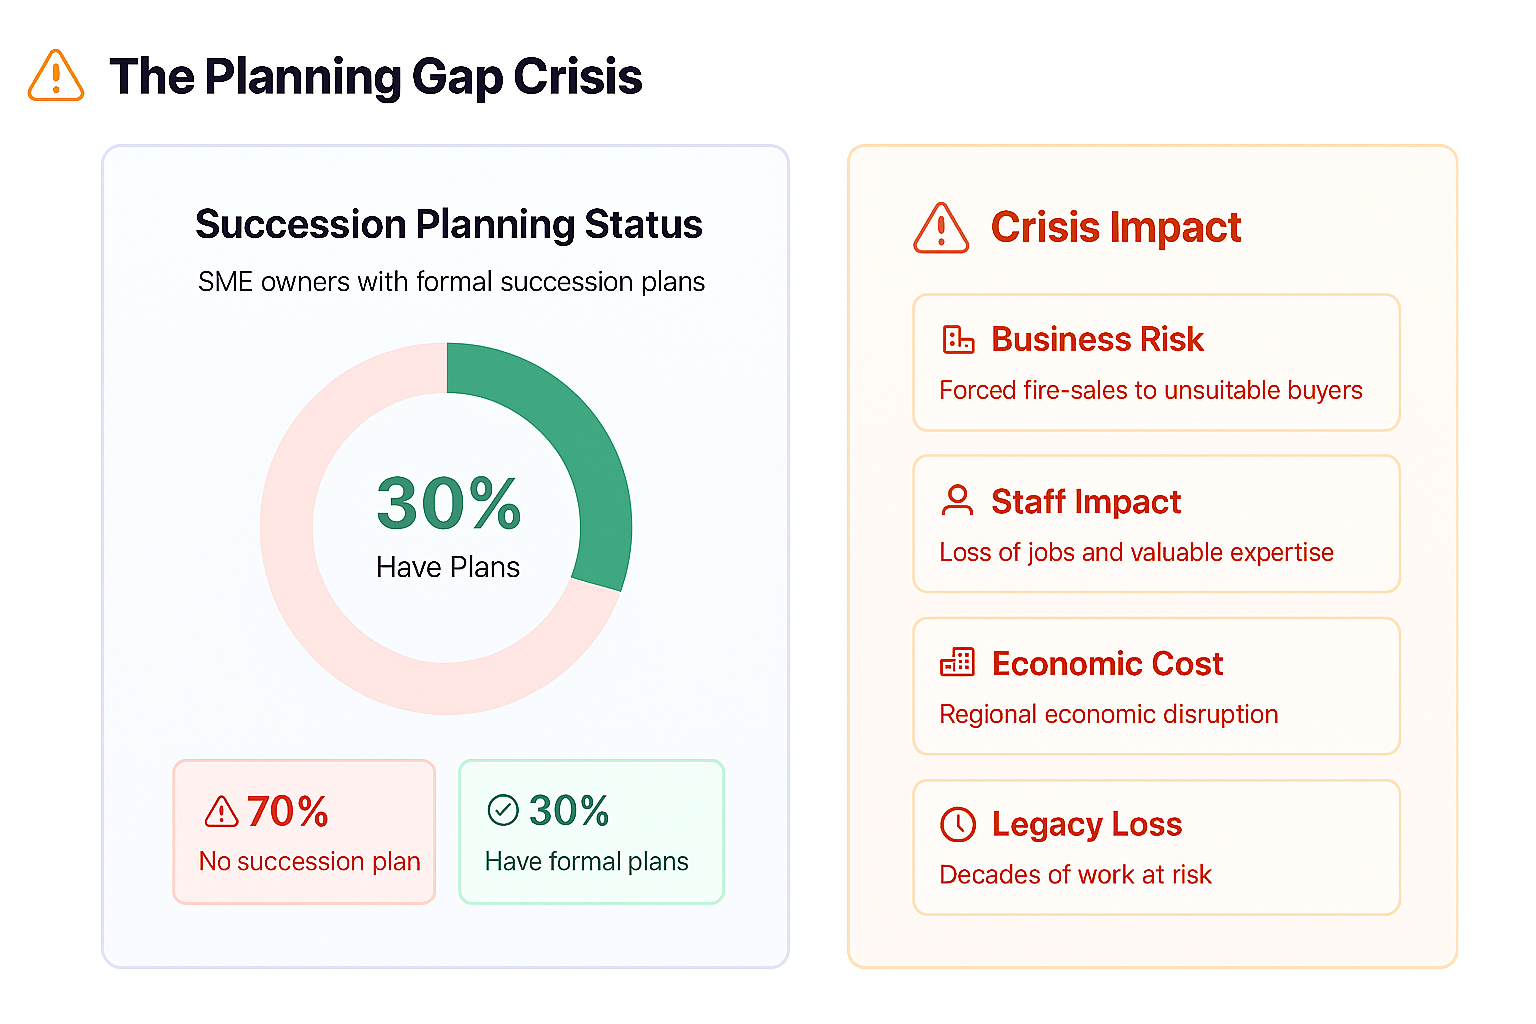Click the person icon beside Staff Impact
The height and width of the screenshot is (1024, 1536).
click(958, 500)
